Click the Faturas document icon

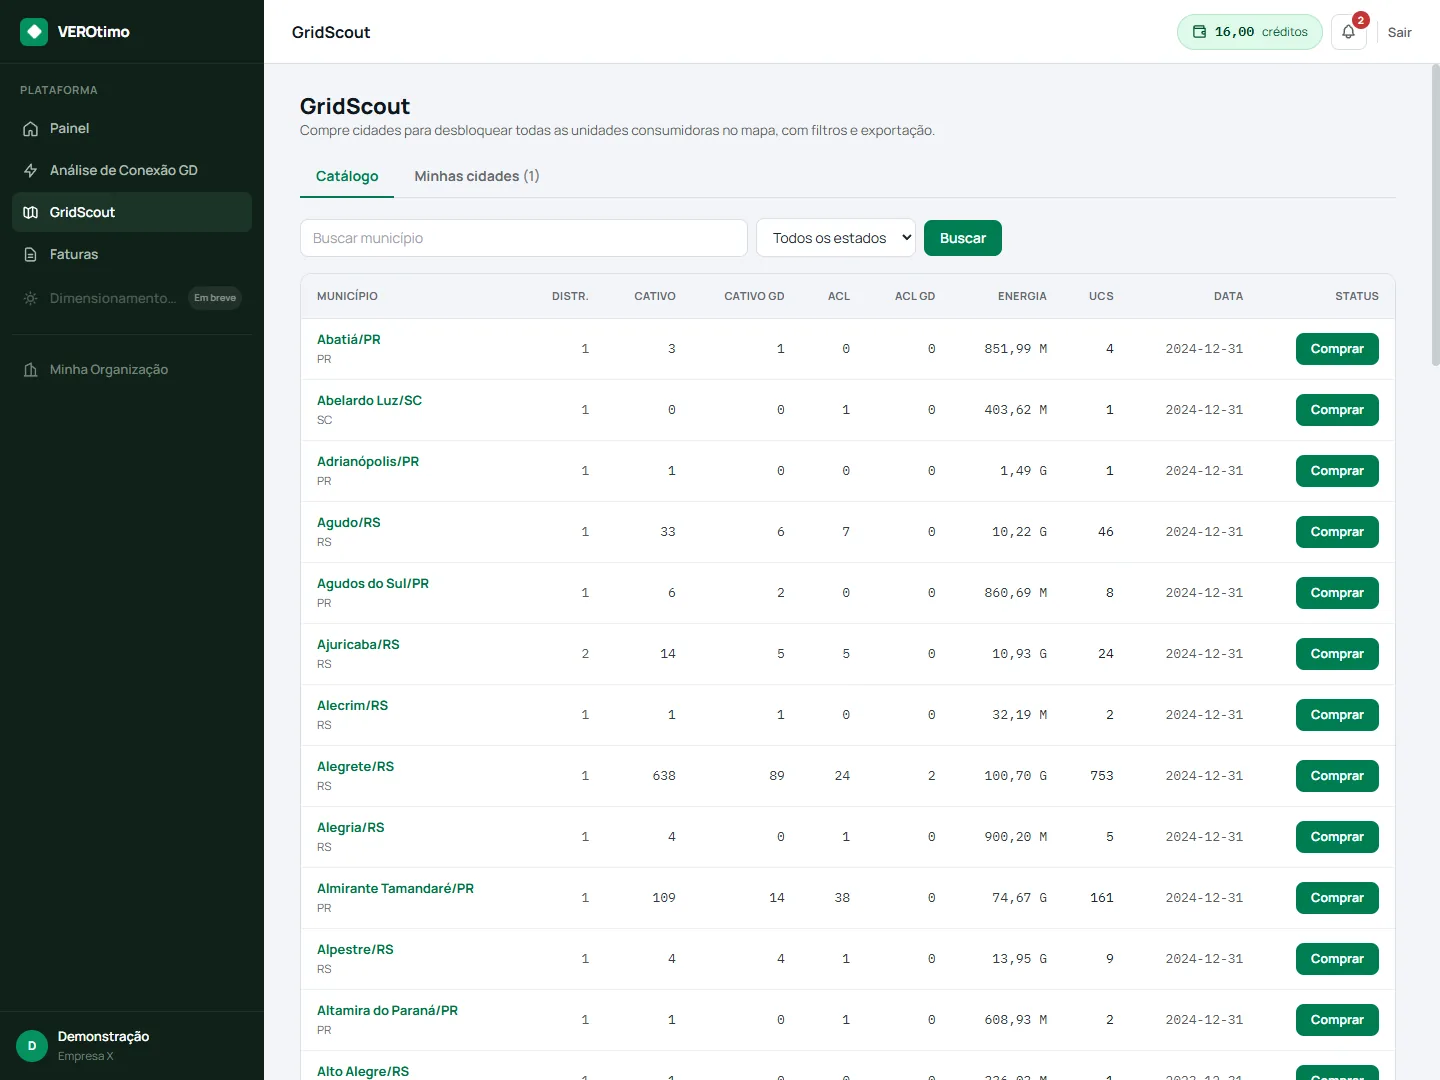[x=31, y=255]
